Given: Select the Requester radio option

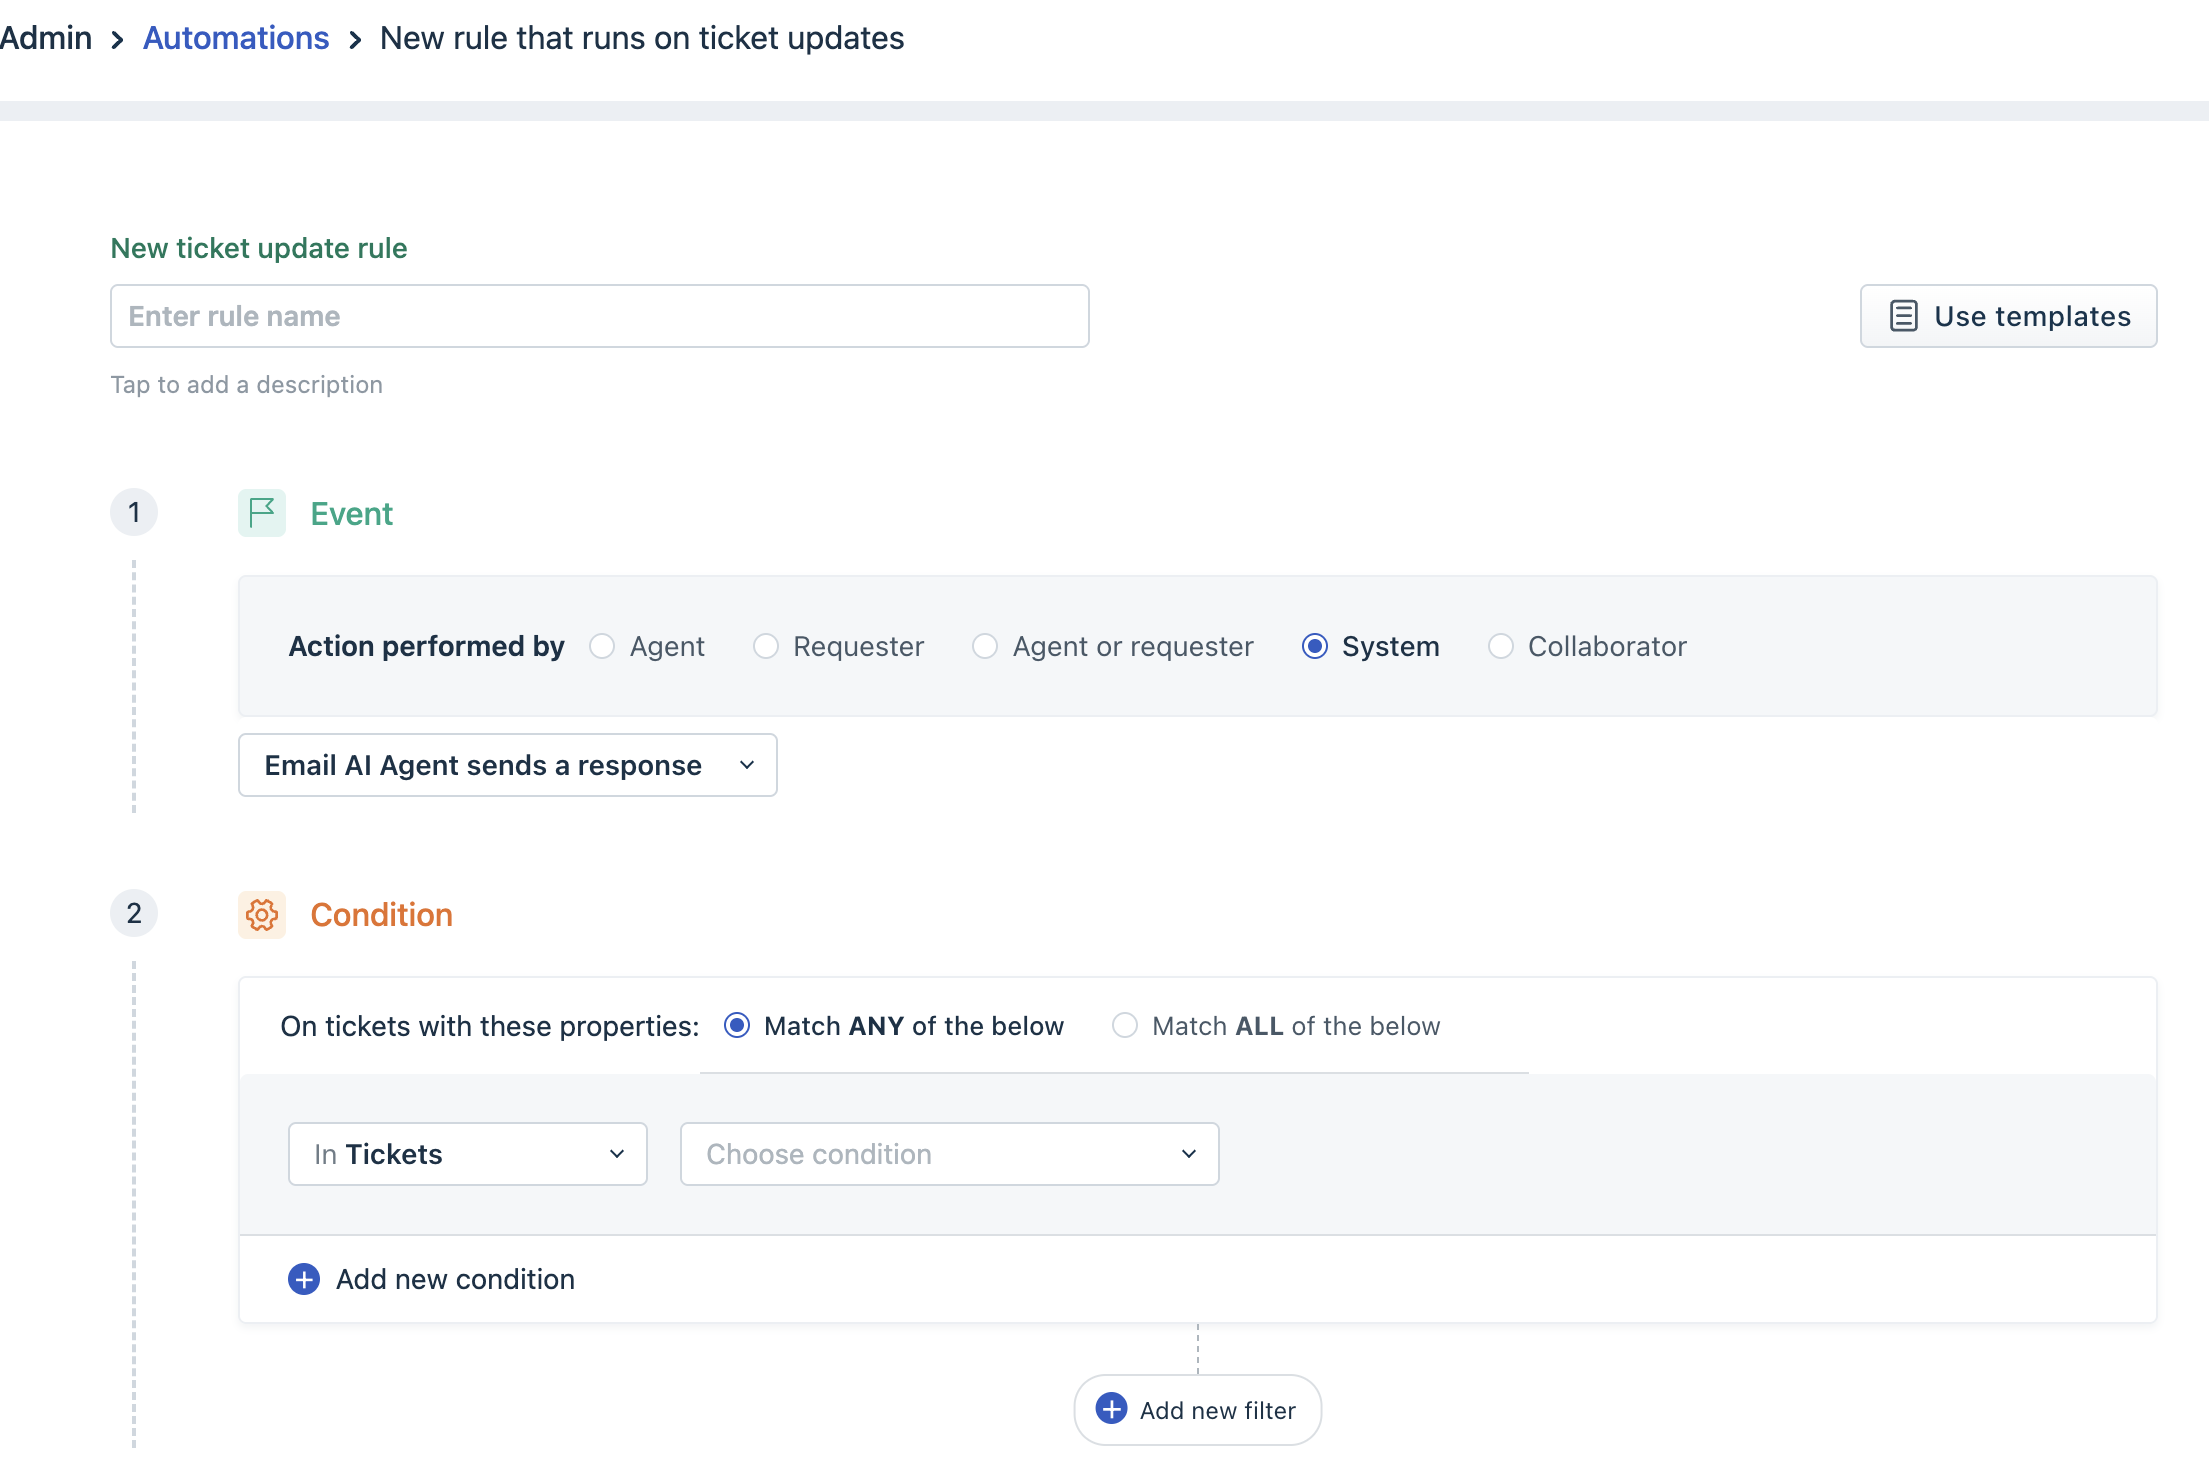Looking at the screenshot, I should tap(766, 646).
